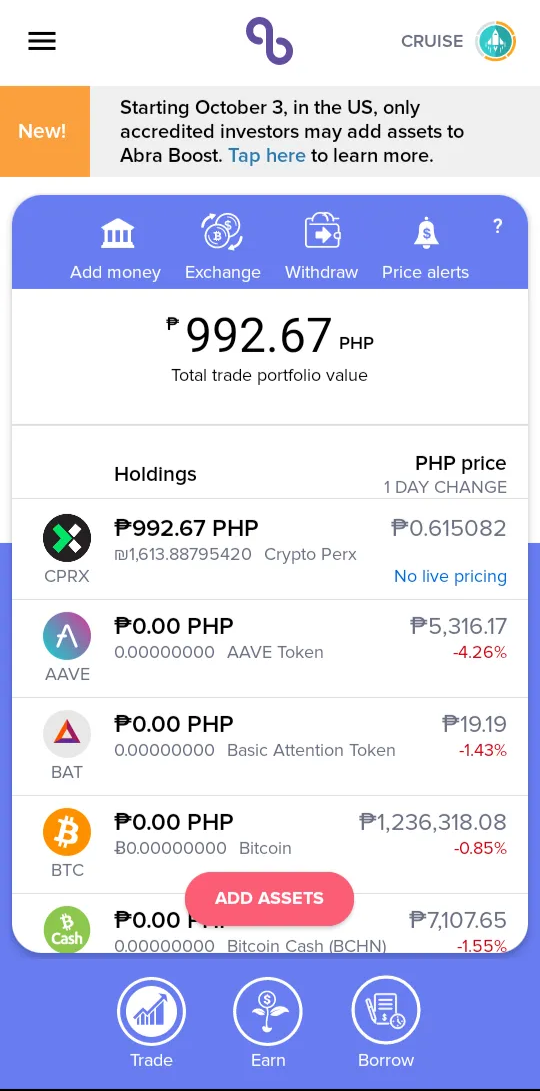This screenshot has width=540, height=1091.
Task: Tap the Add money bank icon
Action: 117,232
